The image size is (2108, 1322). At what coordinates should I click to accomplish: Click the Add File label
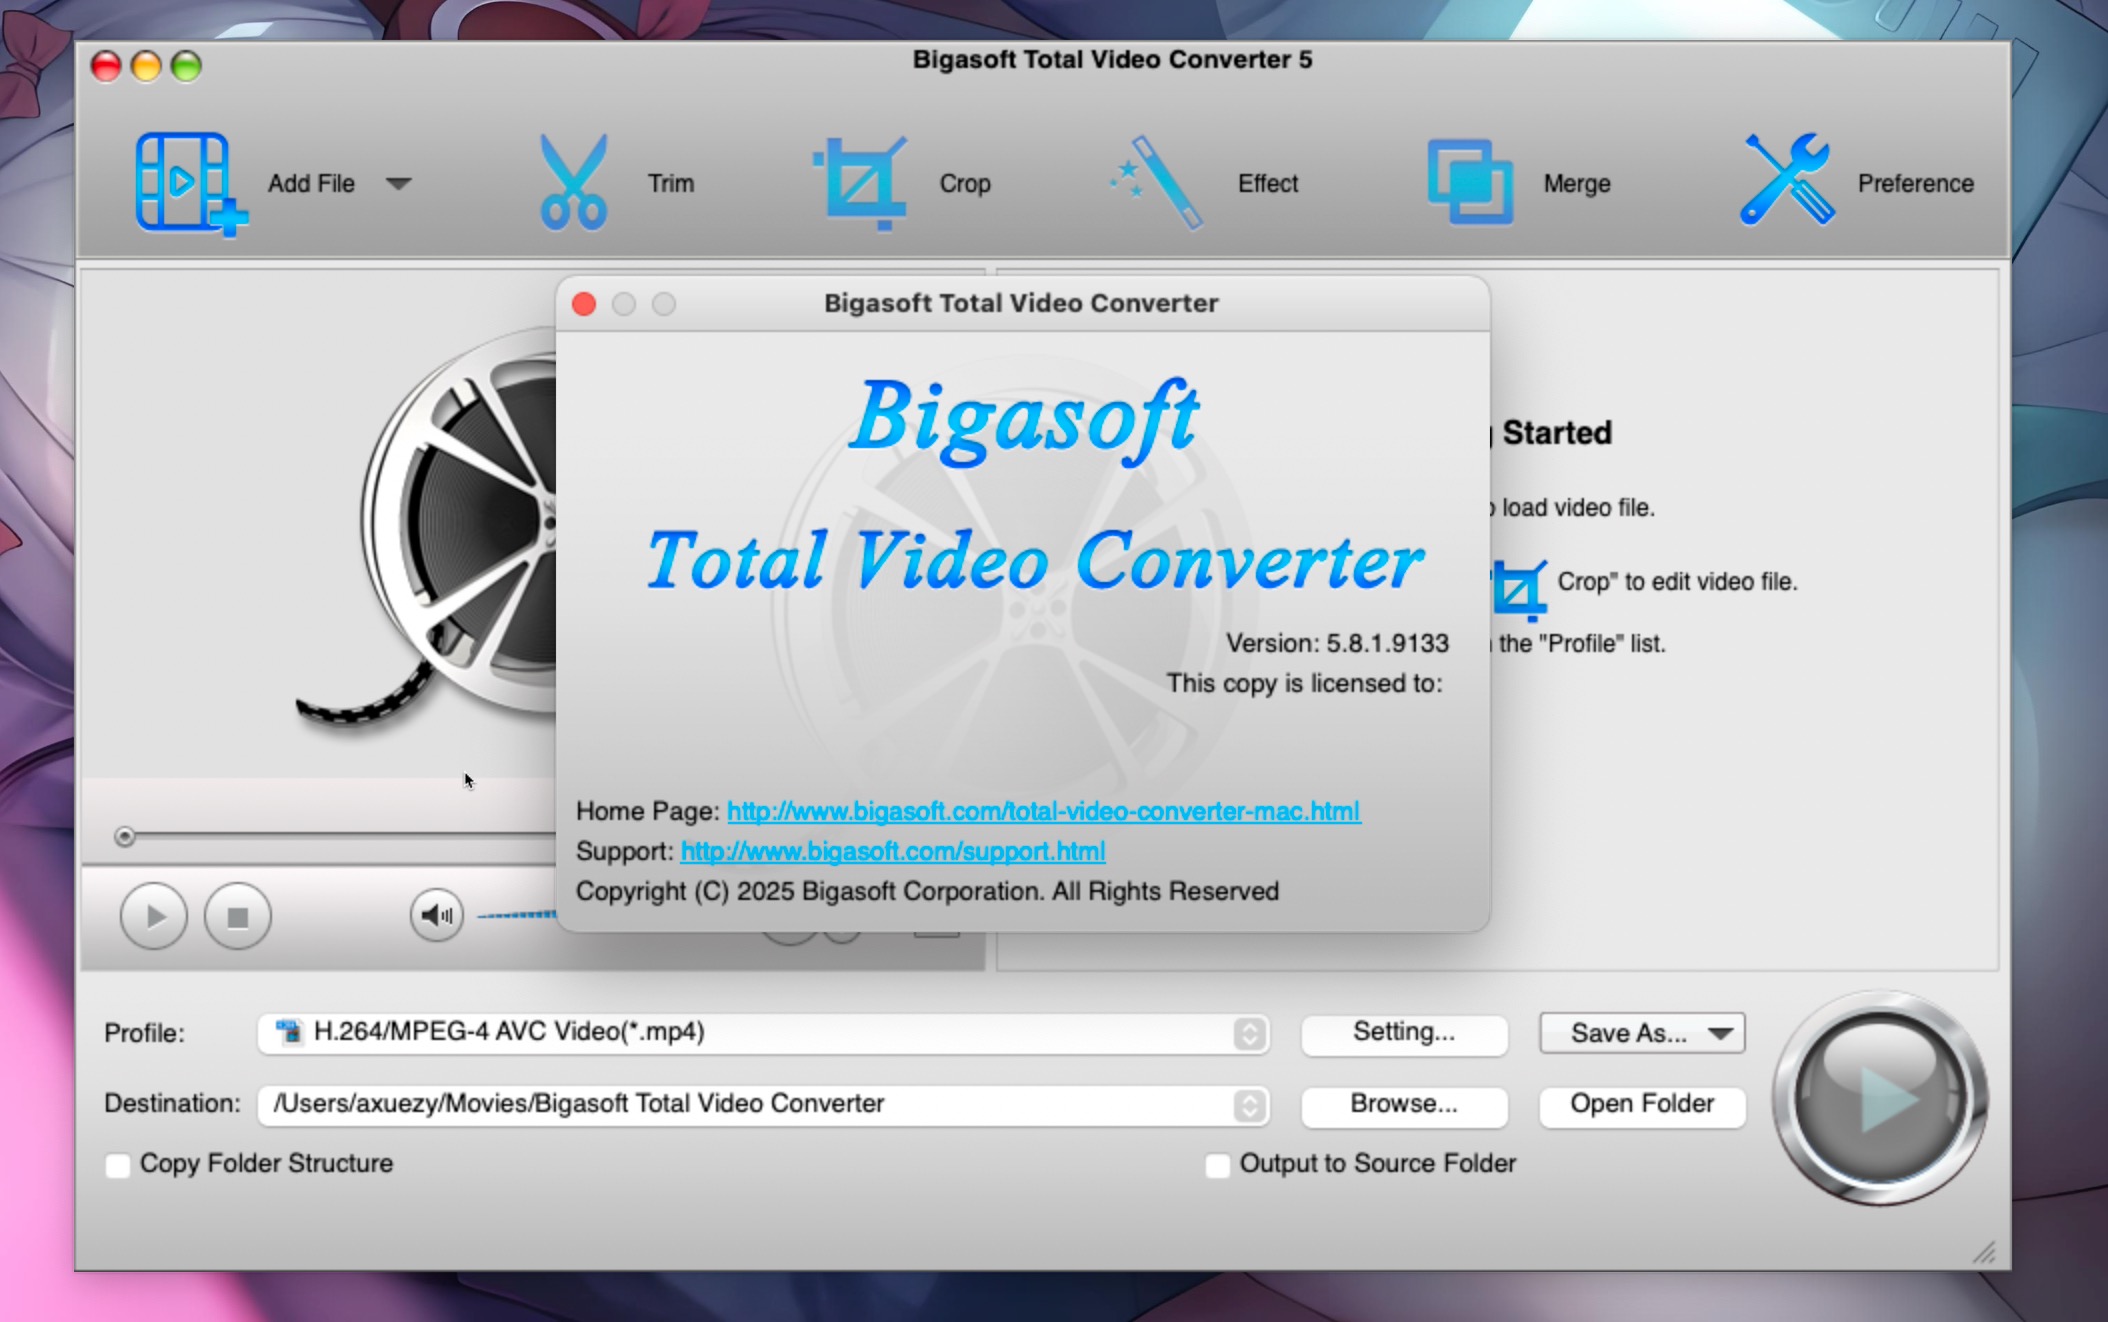(311, 184)
